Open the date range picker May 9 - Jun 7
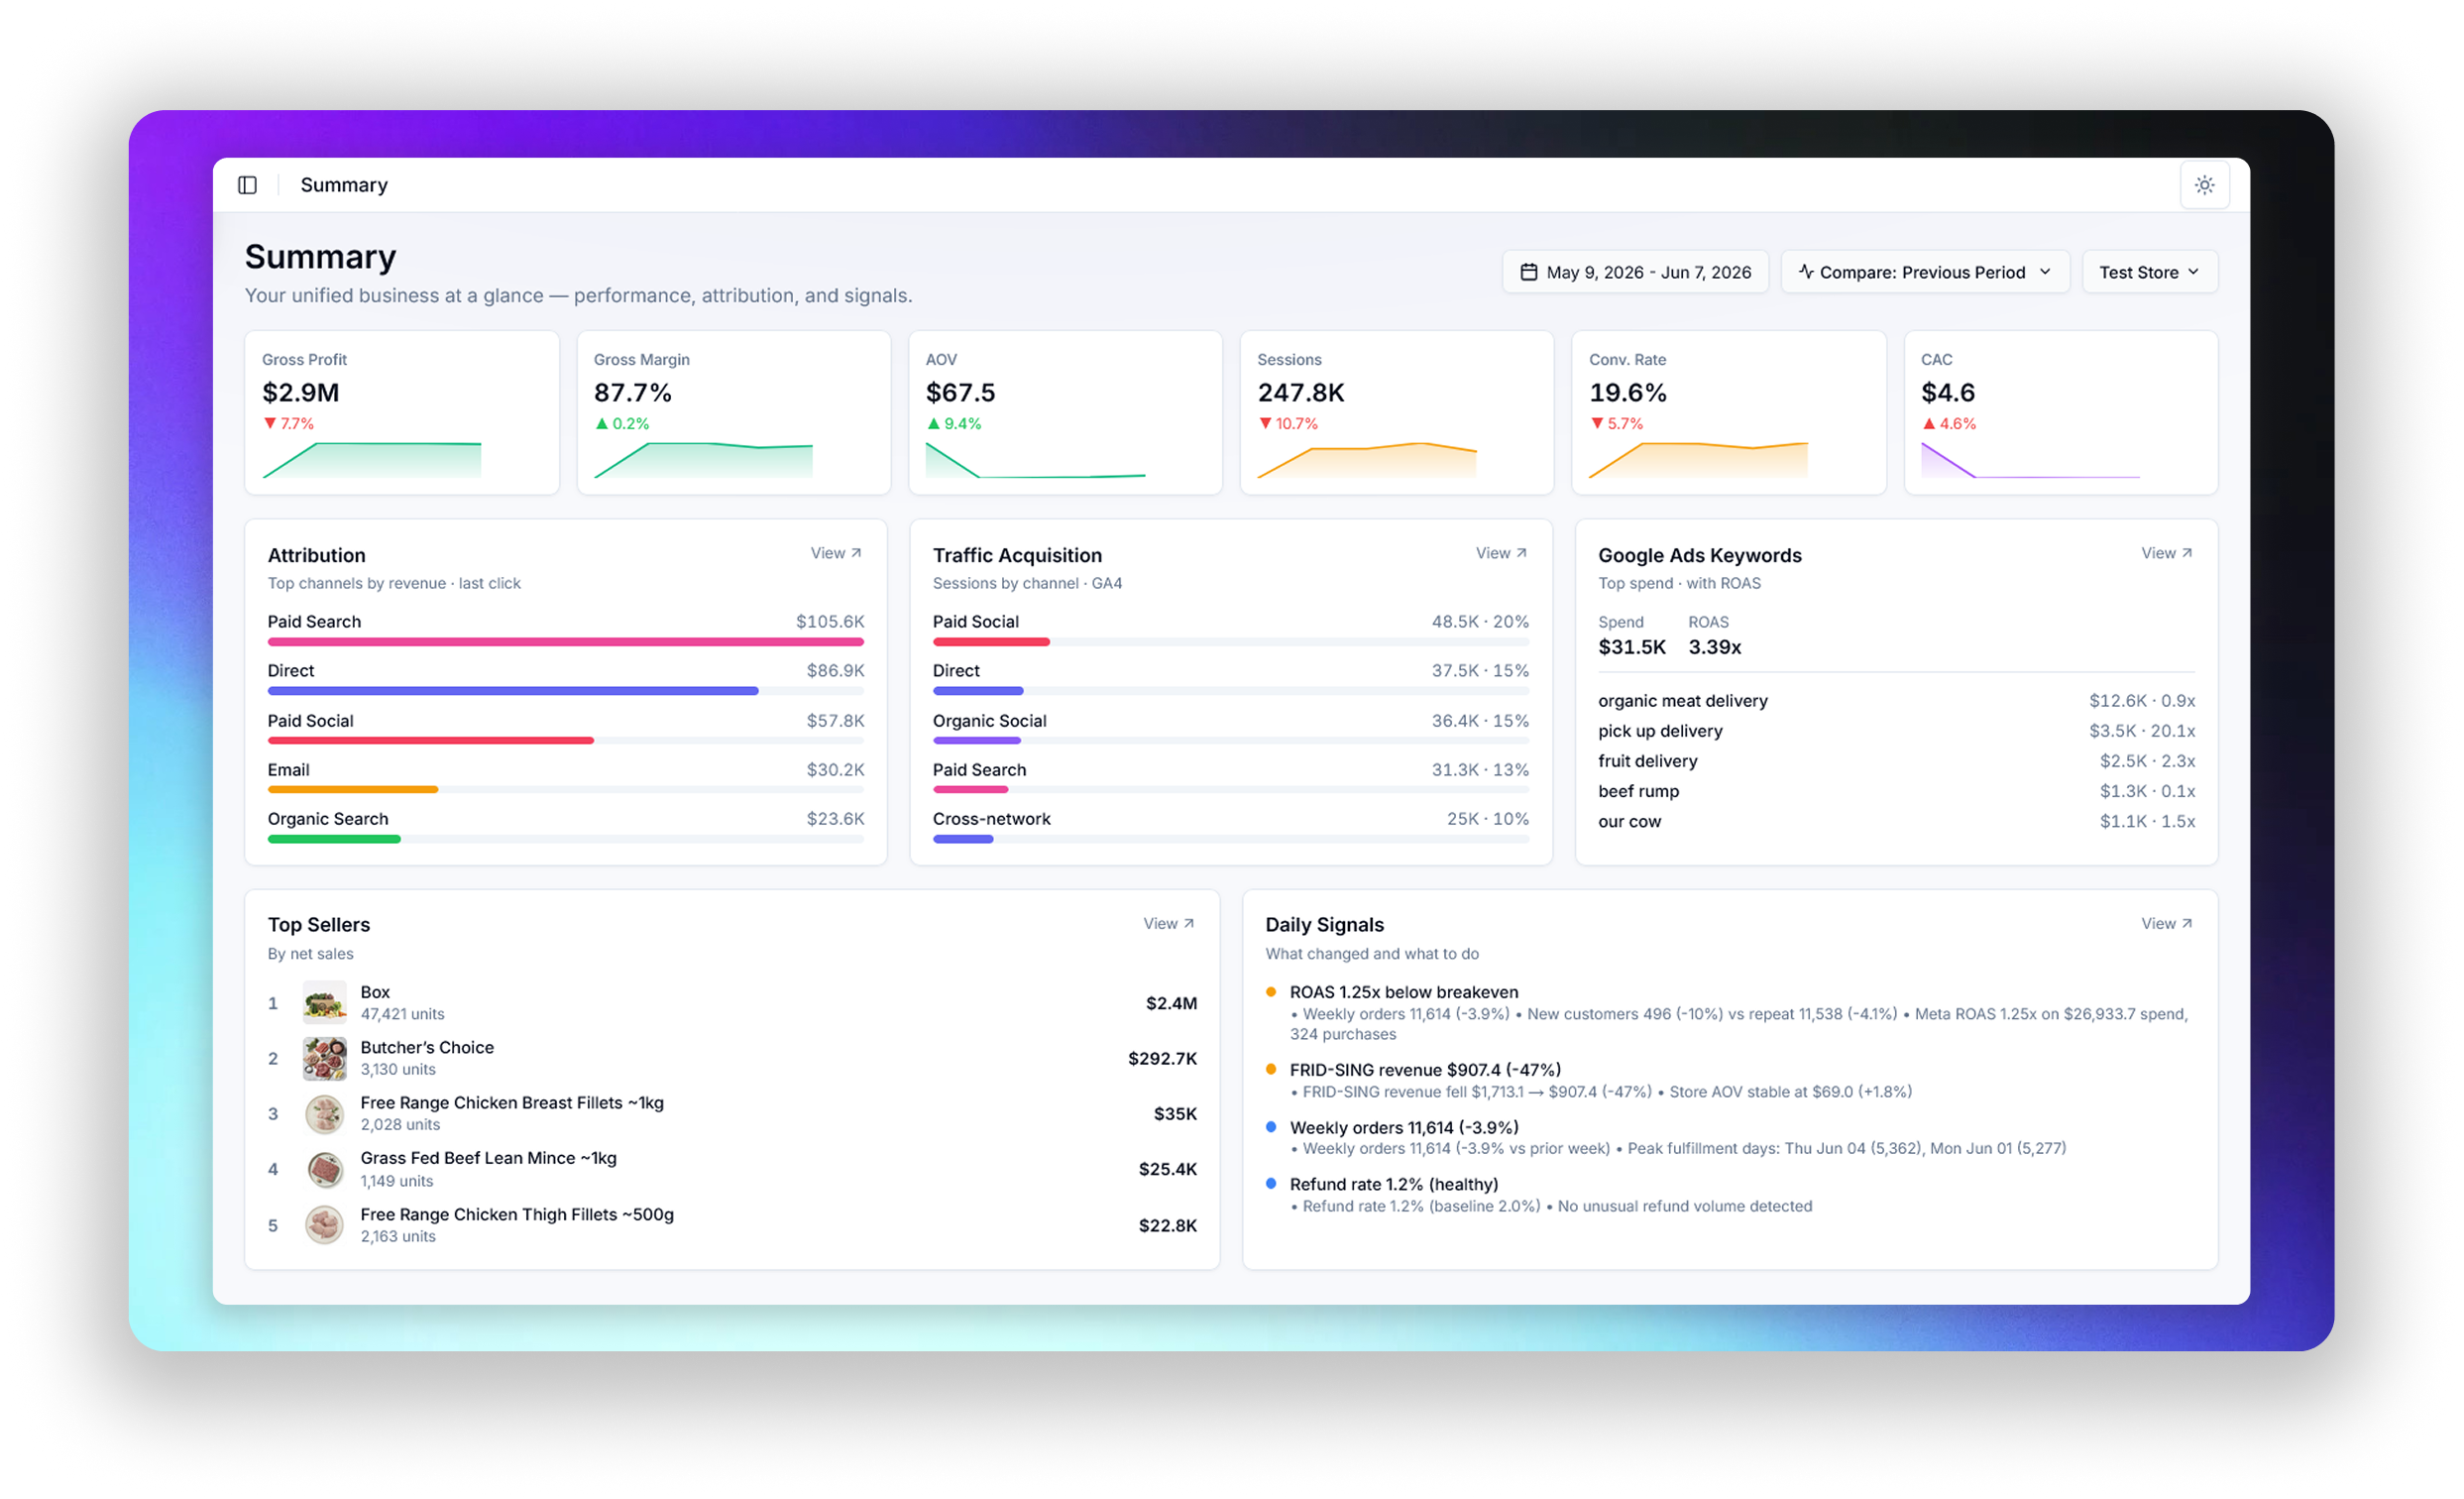 tap(1634, 272)
